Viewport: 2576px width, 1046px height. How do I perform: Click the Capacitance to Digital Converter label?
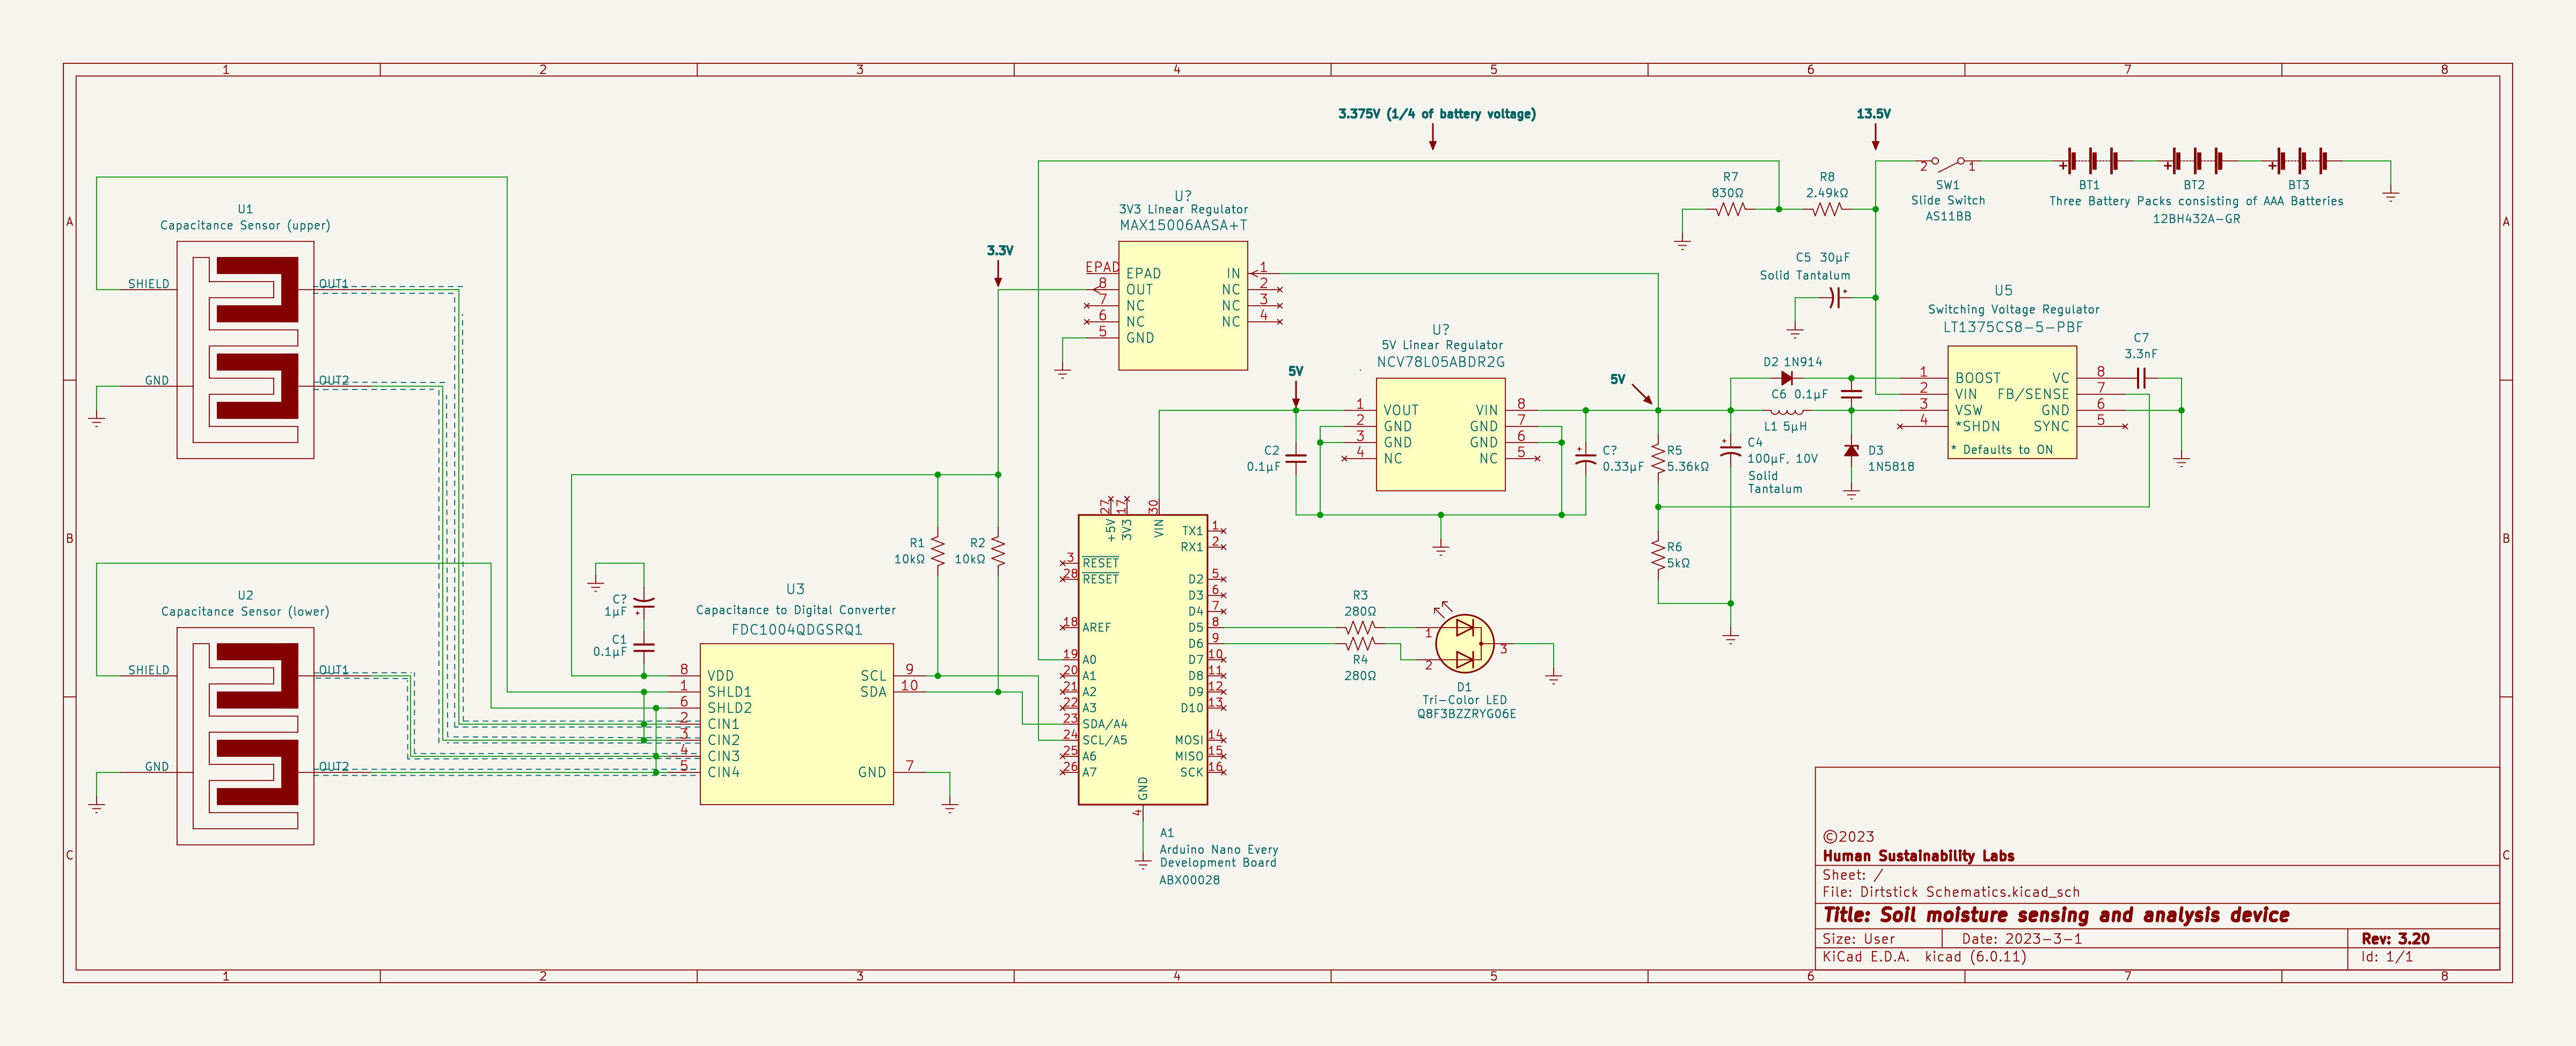796,610
